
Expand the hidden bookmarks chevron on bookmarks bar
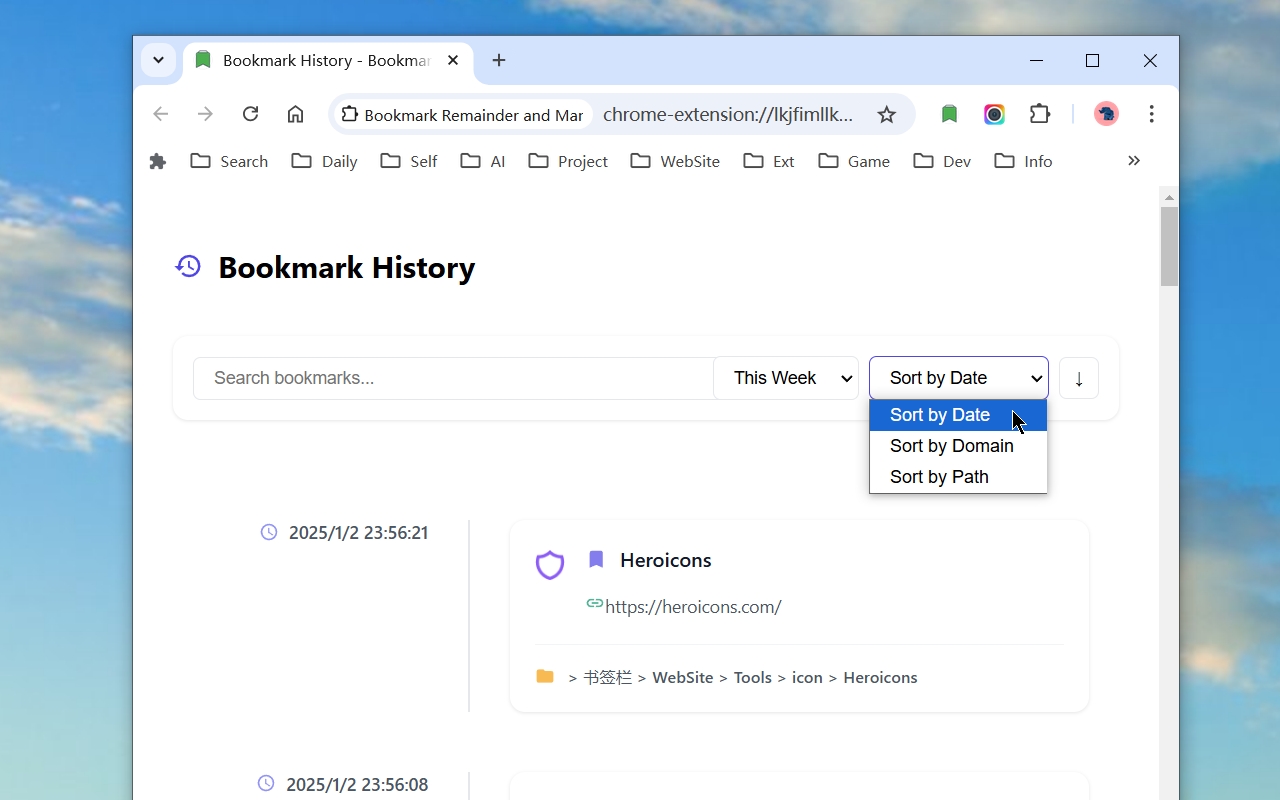1134,160
